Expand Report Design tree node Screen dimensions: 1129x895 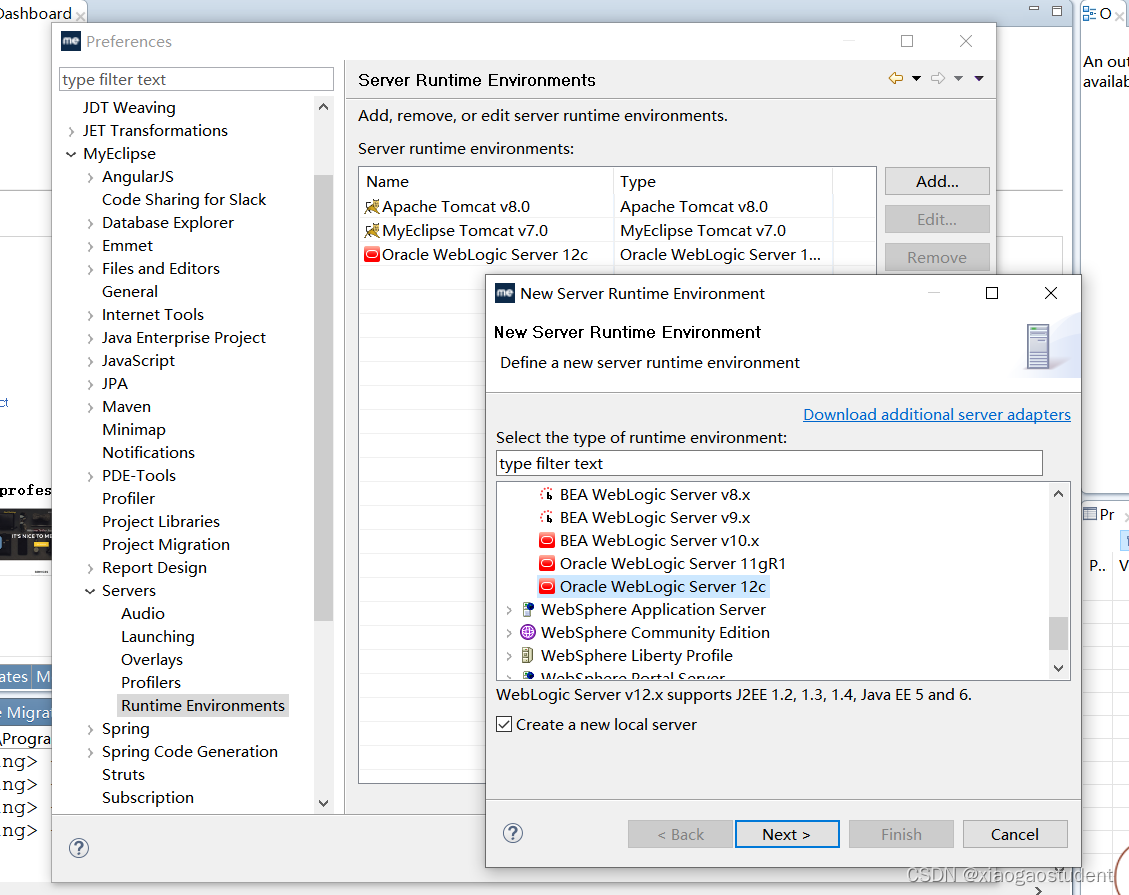pyautogui.click(x=90, y=568)
